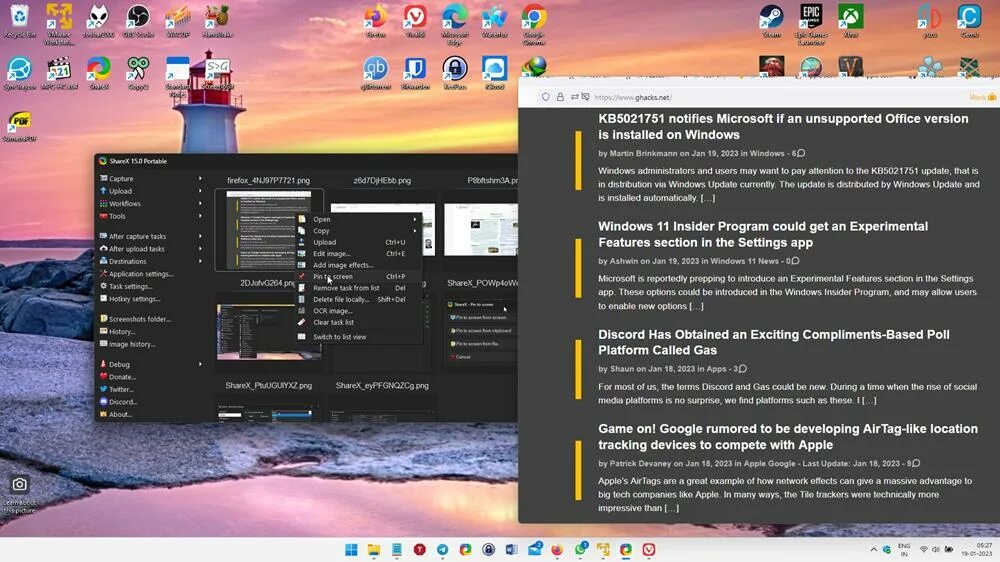1000x562 pixels.
Task: Expand the Upload submenu in ShareX sidebar
Action: [151, 191]
